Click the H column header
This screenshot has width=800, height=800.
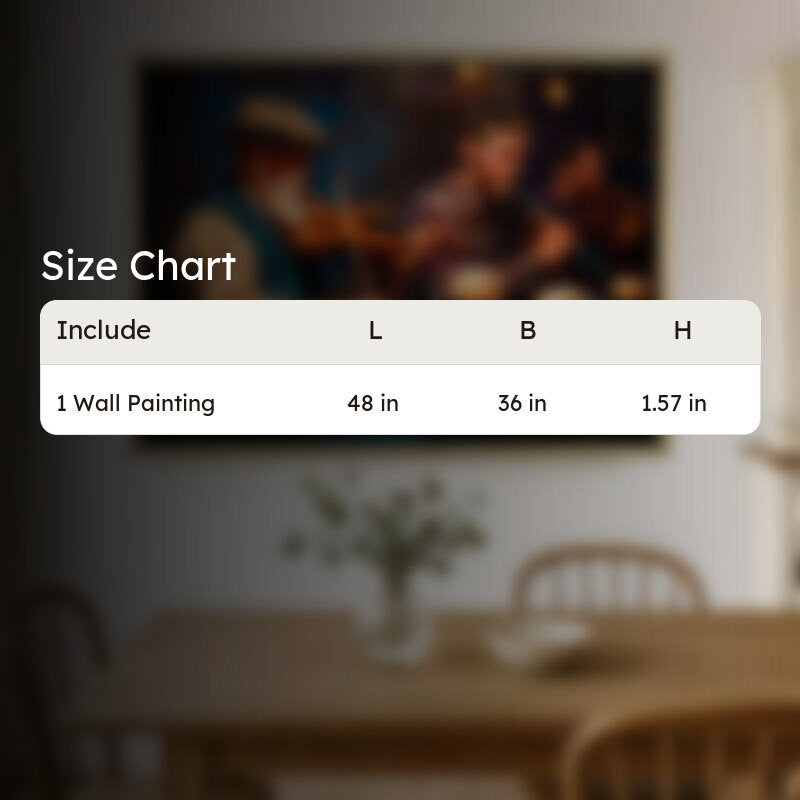tap(683, 331)
